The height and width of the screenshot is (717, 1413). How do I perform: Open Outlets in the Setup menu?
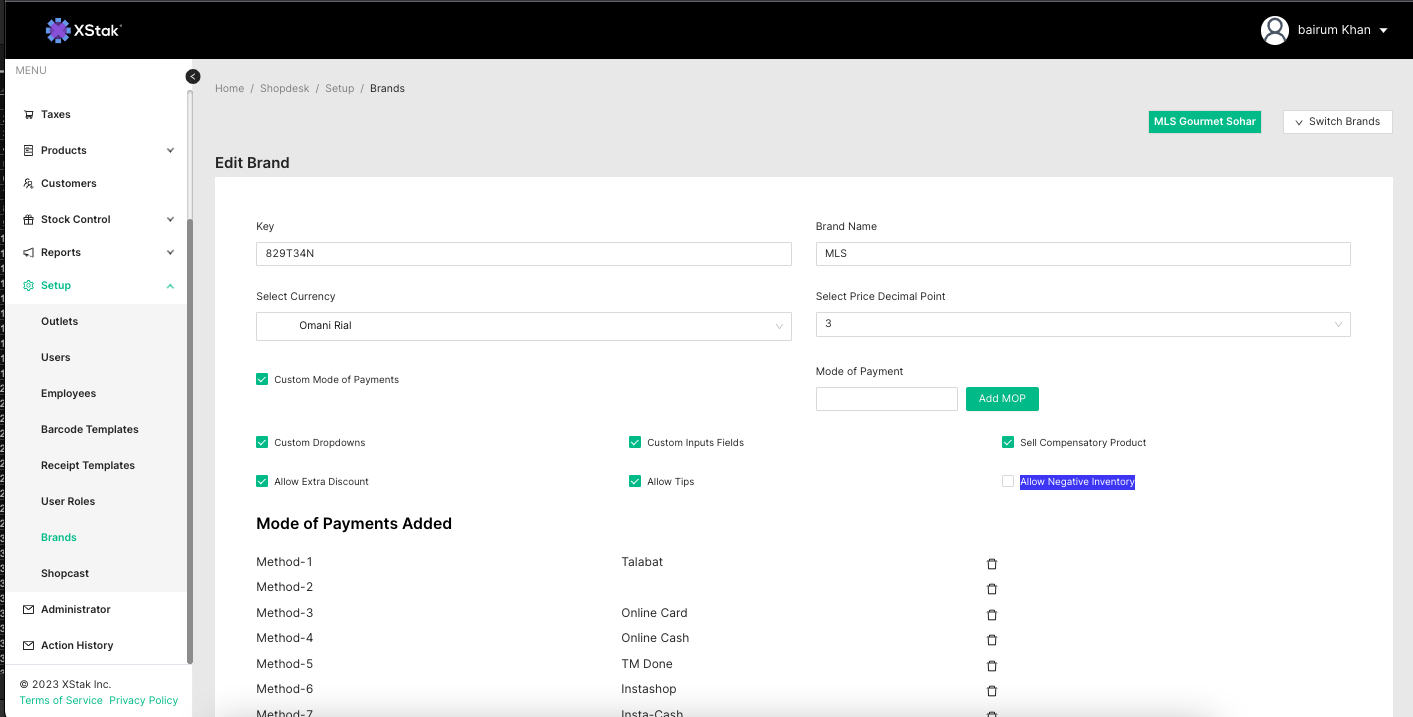point(59,321)
